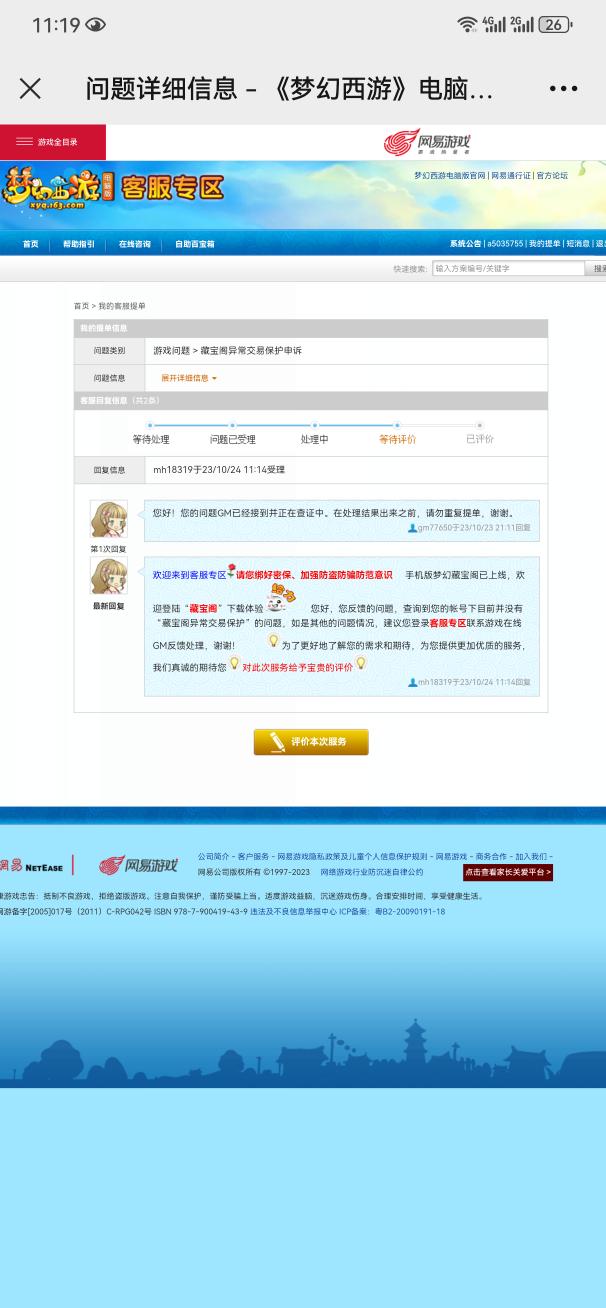Tap the eye icon beside the clock

96,26
